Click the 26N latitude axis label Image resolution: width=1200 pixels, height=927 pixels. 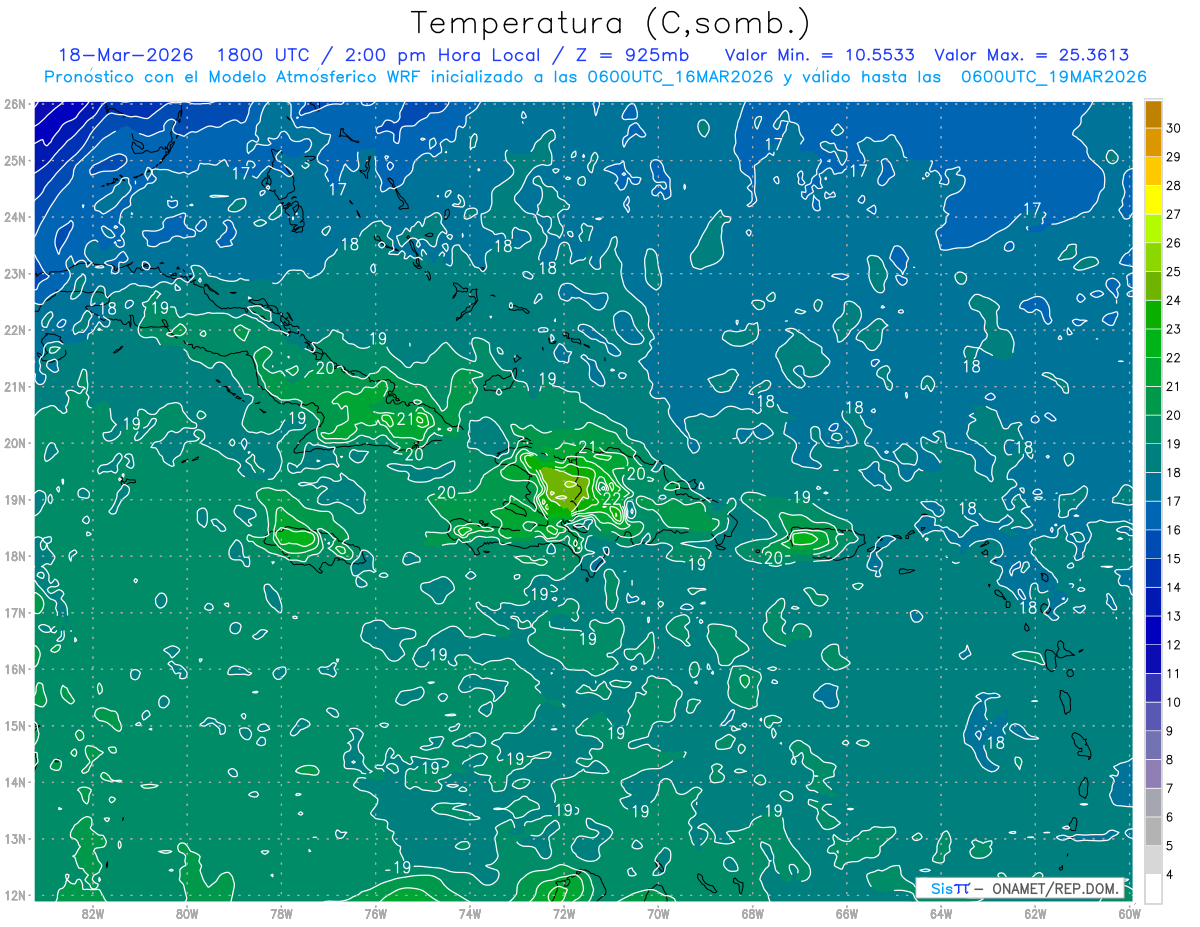pyautogui.click(x=15, y=104)
